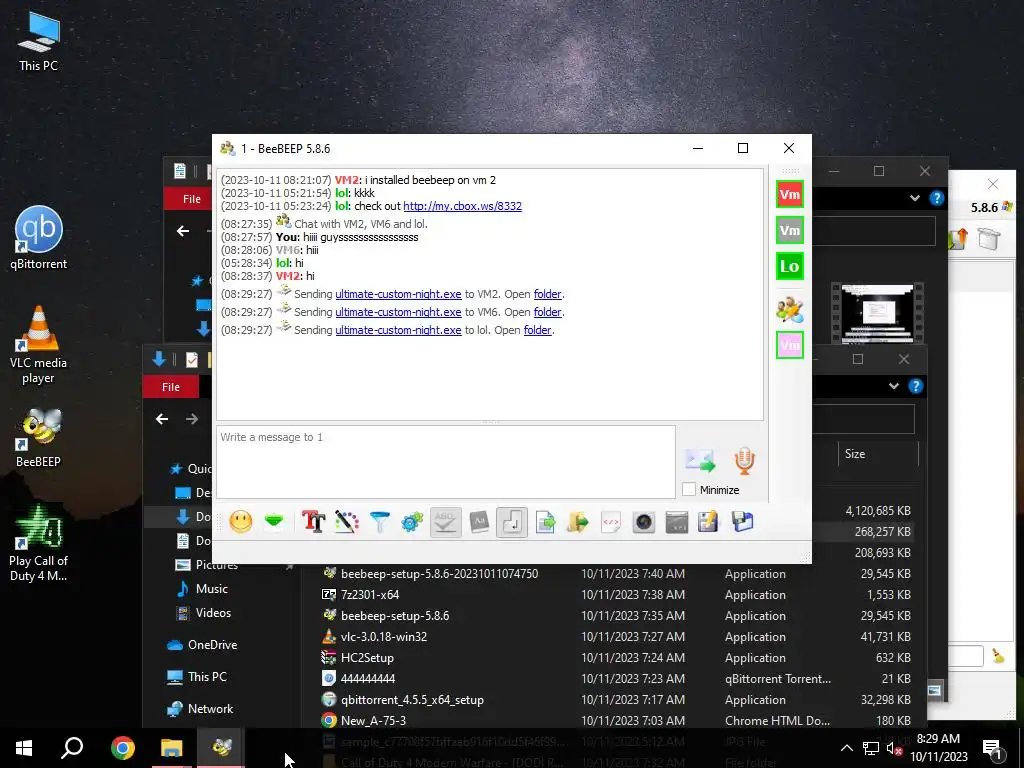Viewport: 1024px width, 768px height.
Task: Select the HC2Setup file row
Action: click(616, 657)
